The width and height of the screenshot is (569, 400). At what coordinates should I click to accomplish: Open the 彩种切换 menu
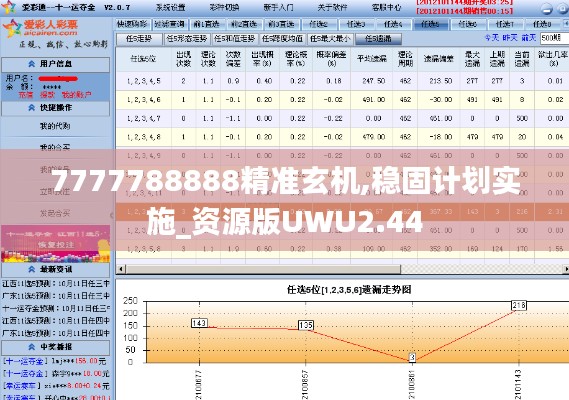click(x=224, y=7)
